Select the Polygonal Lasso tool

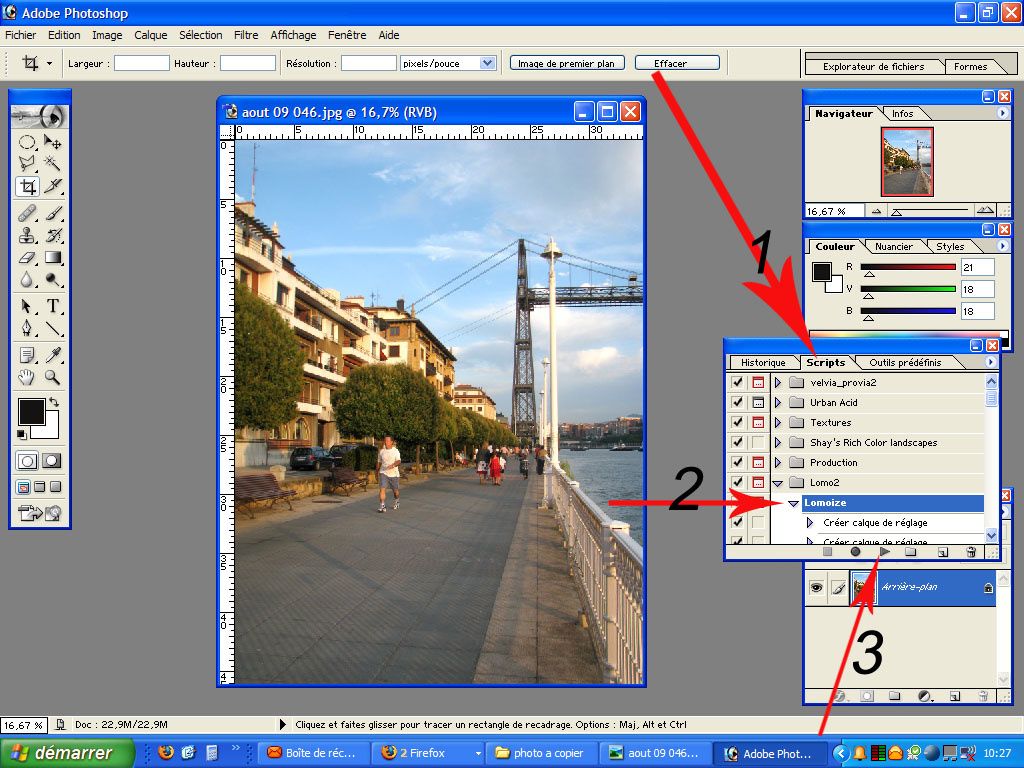27,163
